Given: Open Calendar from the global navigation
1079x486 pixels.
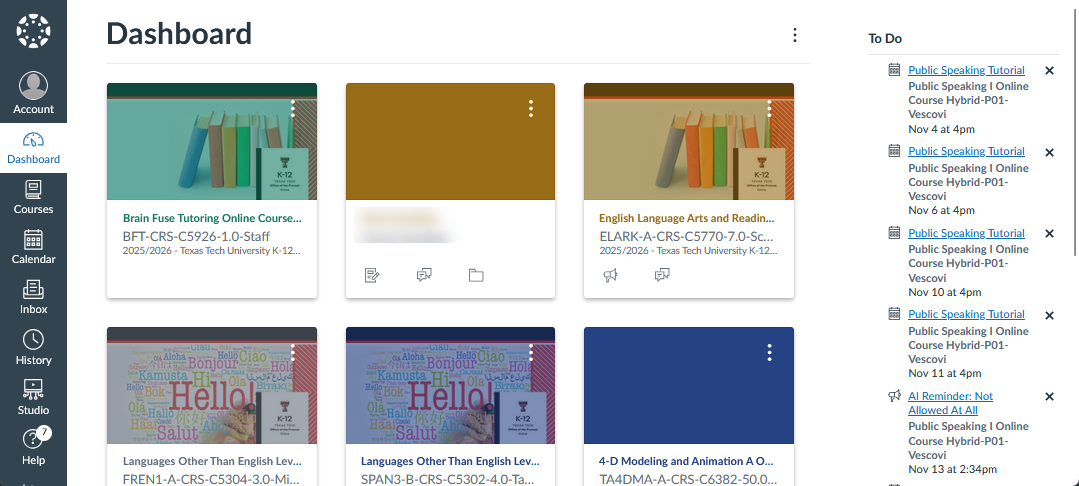Looking at the screenshot, I should (x=33, y=246).
